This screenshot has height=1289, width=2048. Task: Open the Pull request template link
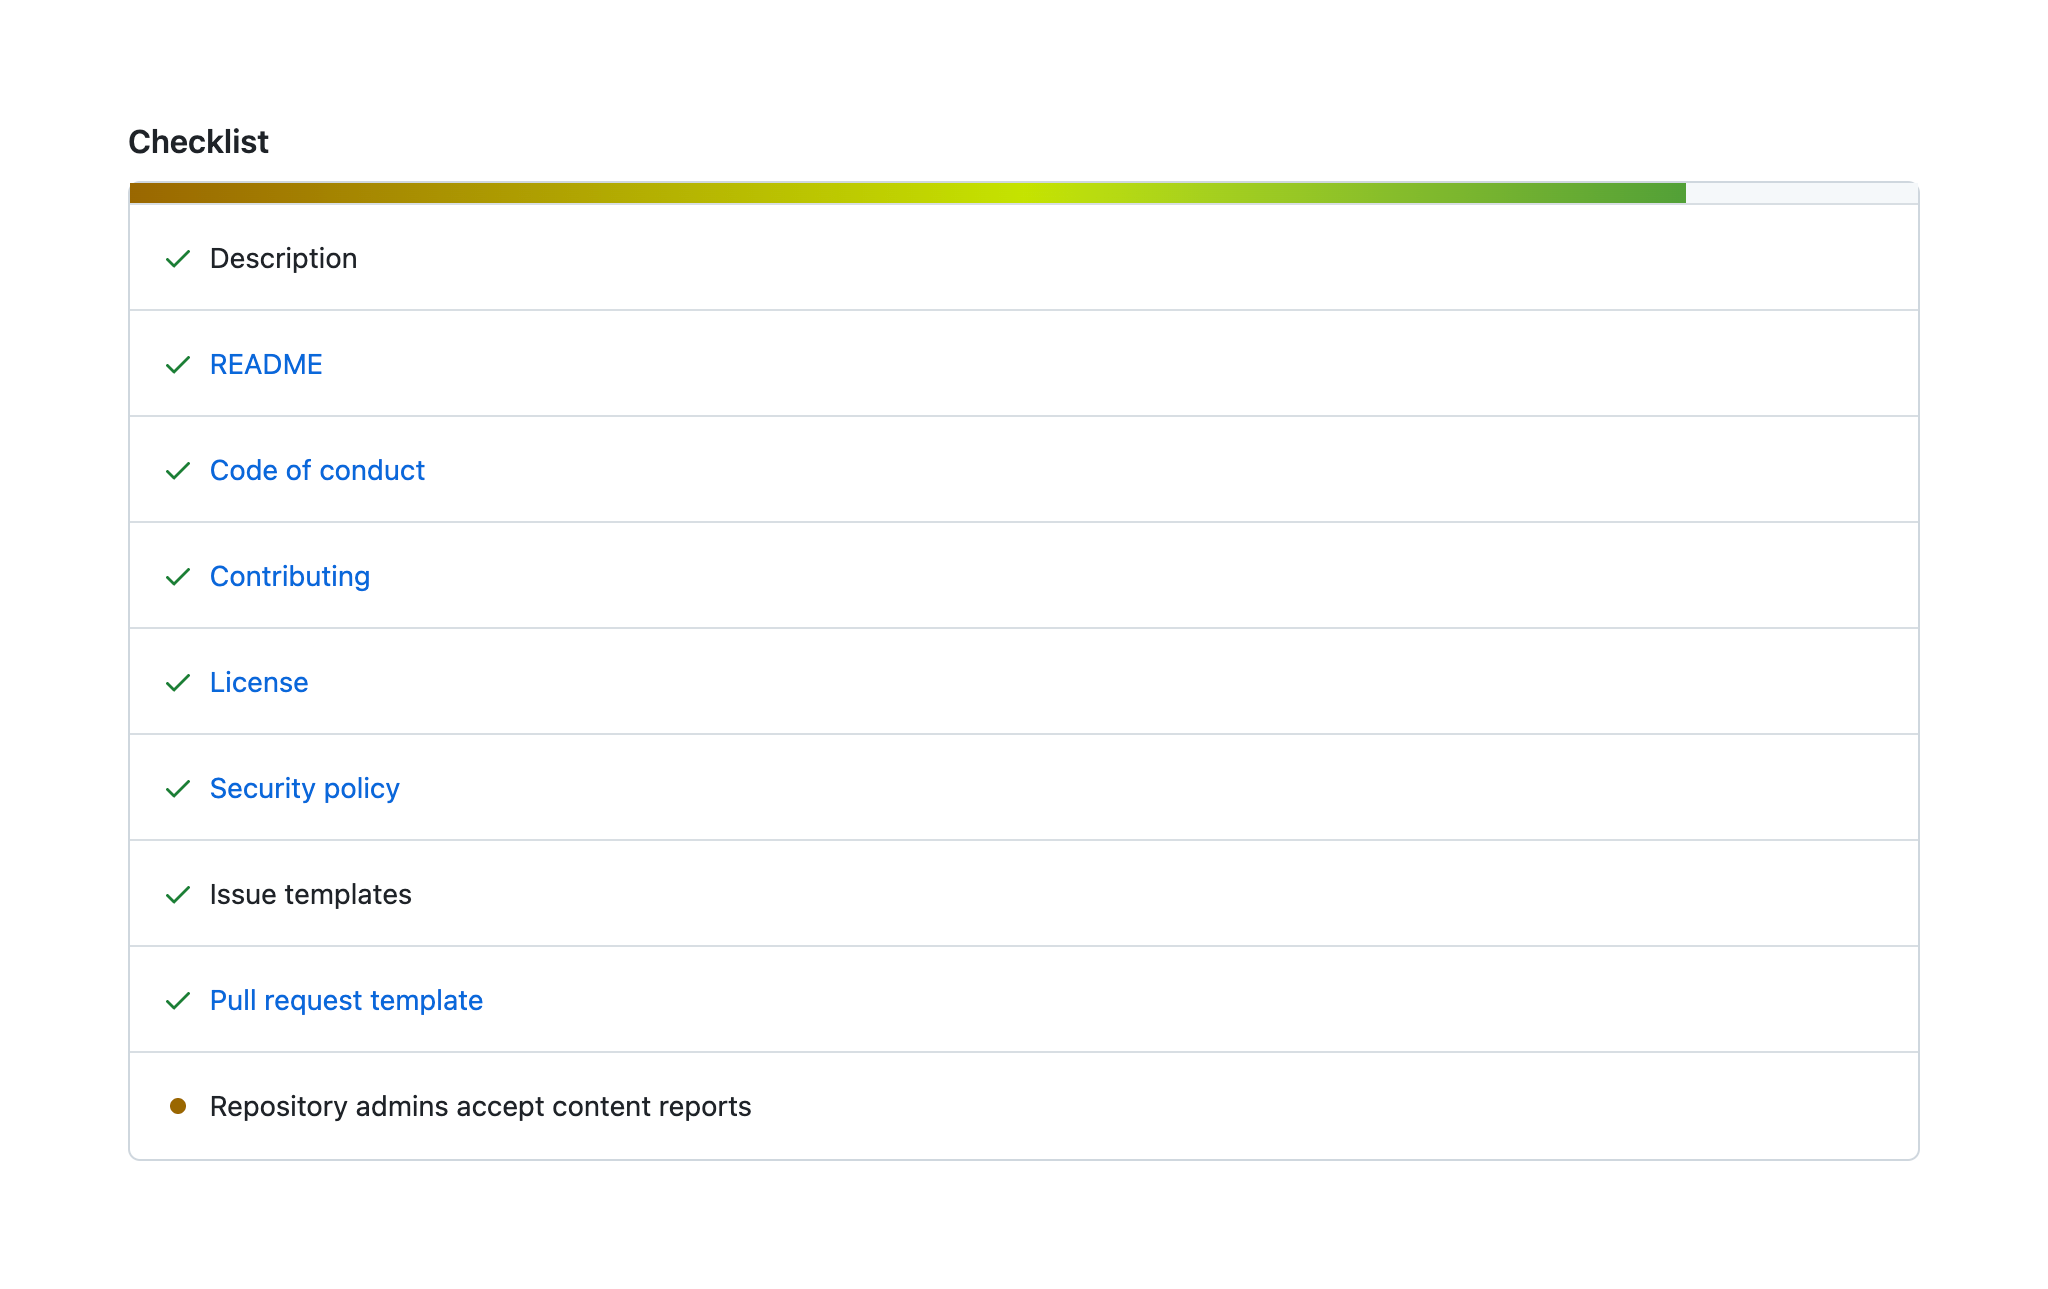pyautogui.click(x=345, y=1000)
